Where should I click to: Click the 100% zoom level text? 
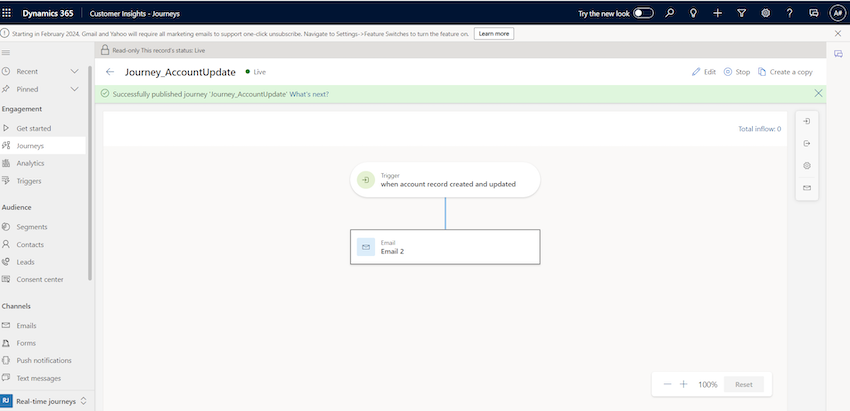[707, 384]
